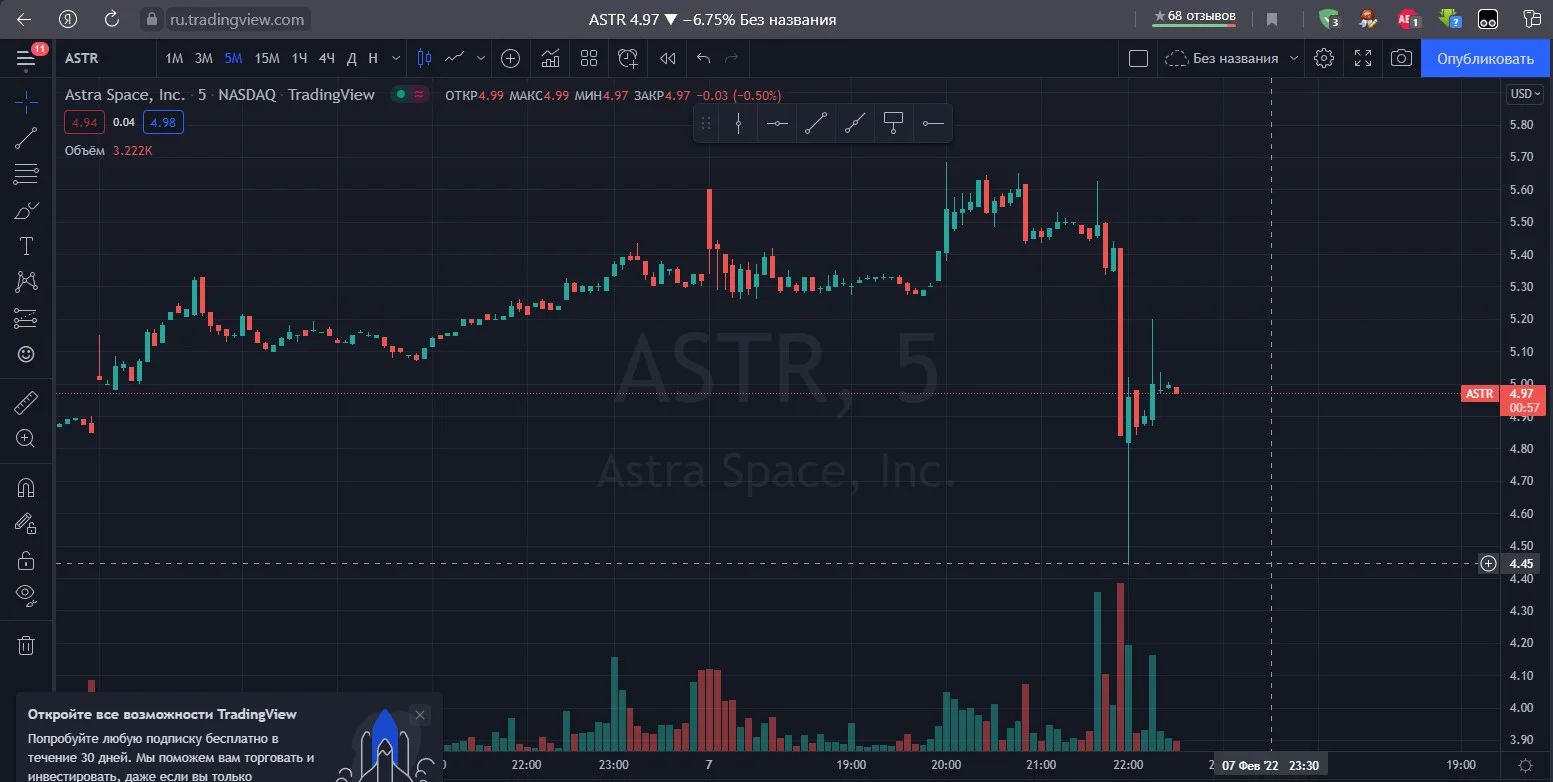Open the chart patterns tool
1553x782 pixels.
[26, 283]
